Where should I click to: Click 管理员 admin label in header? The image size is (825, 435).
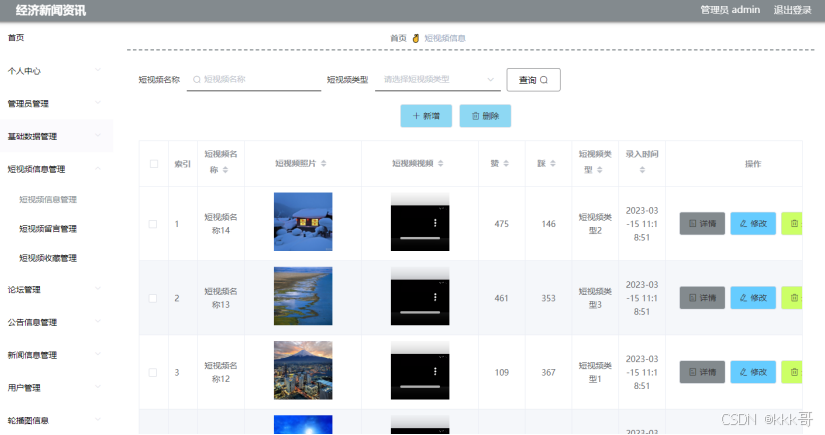pos(730,10)
